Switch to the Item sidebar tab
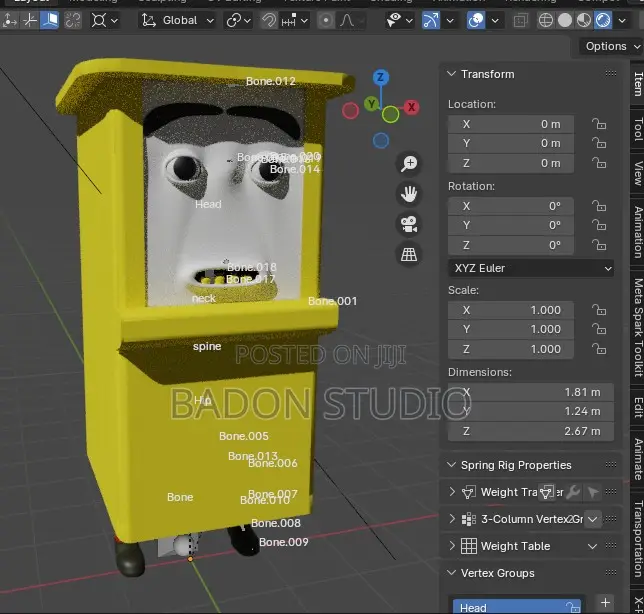The height and width of the screenshot is (614, 644). click(x=637, y=84)
